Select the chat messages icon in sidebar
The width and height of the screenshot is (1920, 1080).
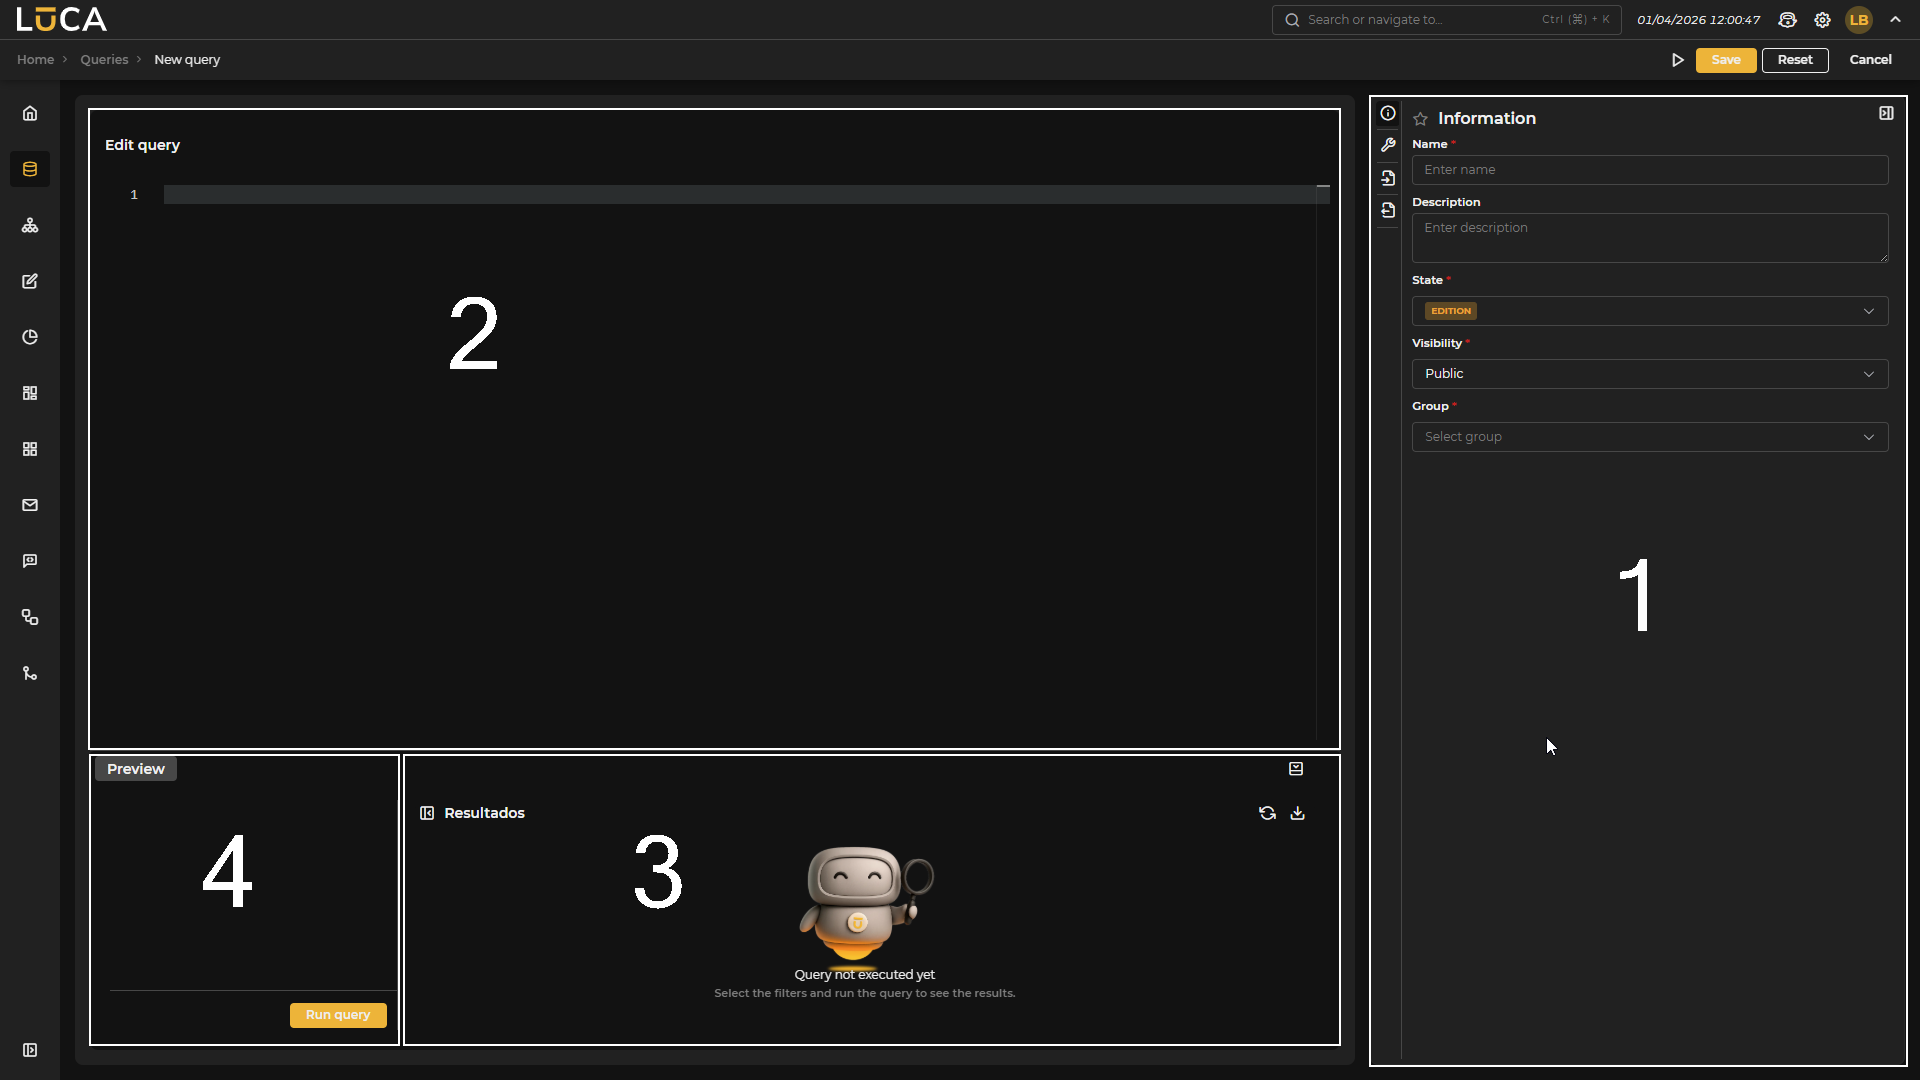[x=29, y=561]
